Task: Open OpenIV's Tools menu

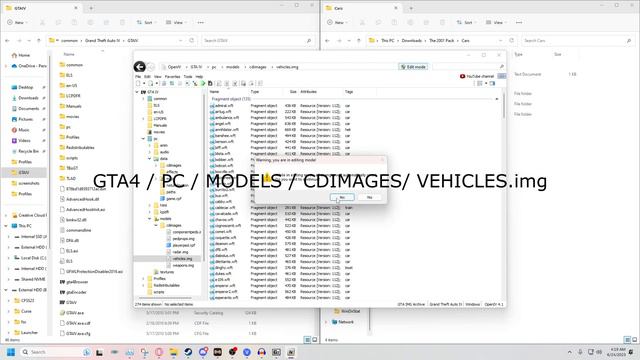Action: pos(188,77)
